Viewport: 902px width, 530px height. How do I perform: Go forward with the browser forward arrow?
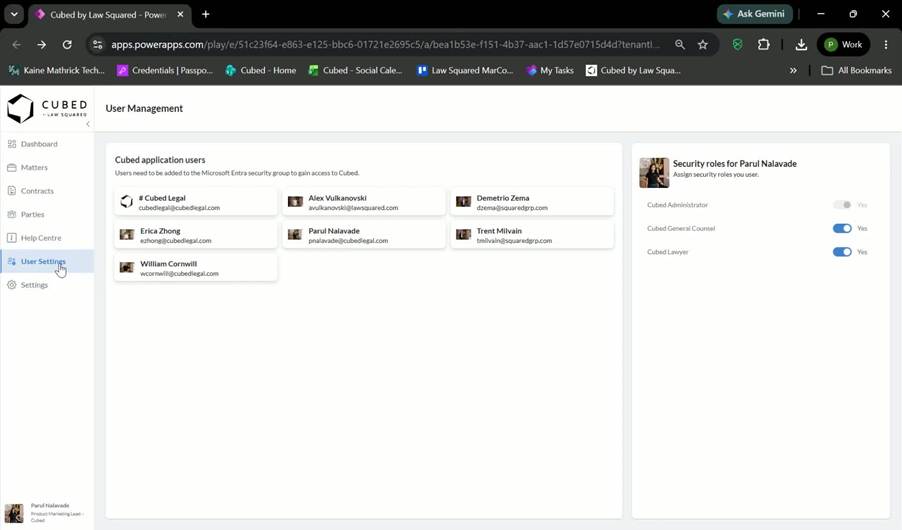click(x=41, y=44)
